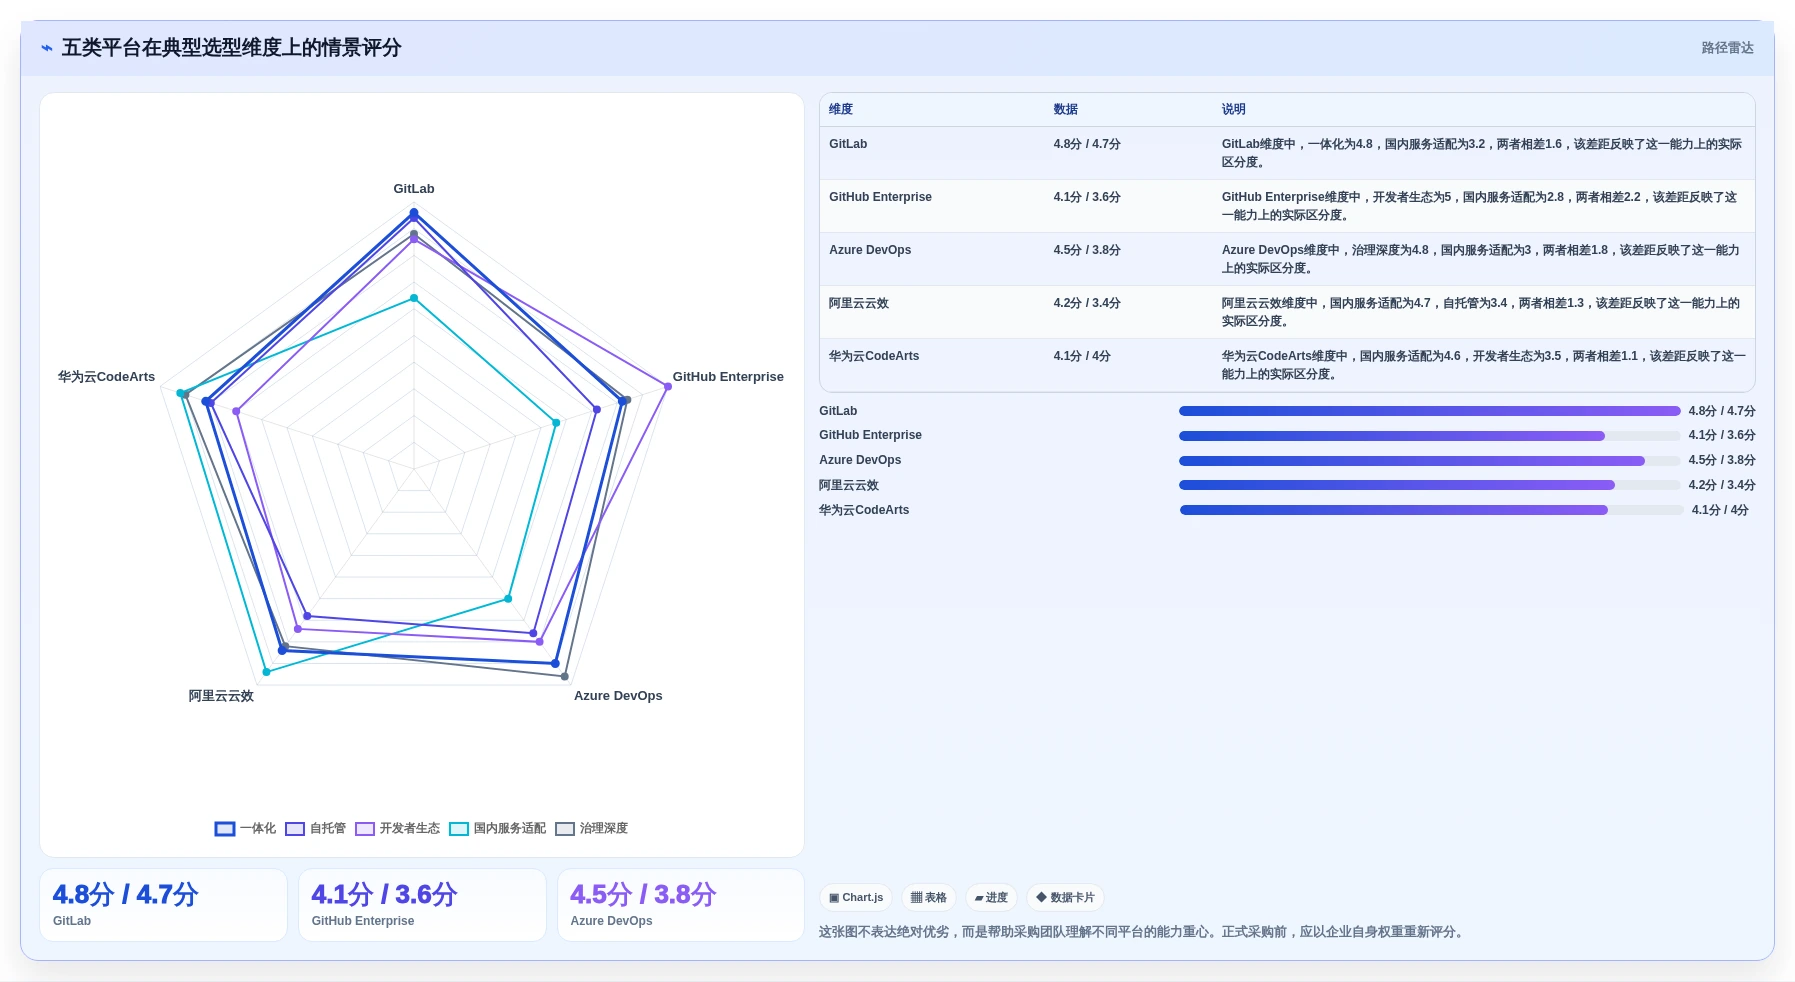
Task: Toggle the 一体化 legend series
Action: point(245,828)
